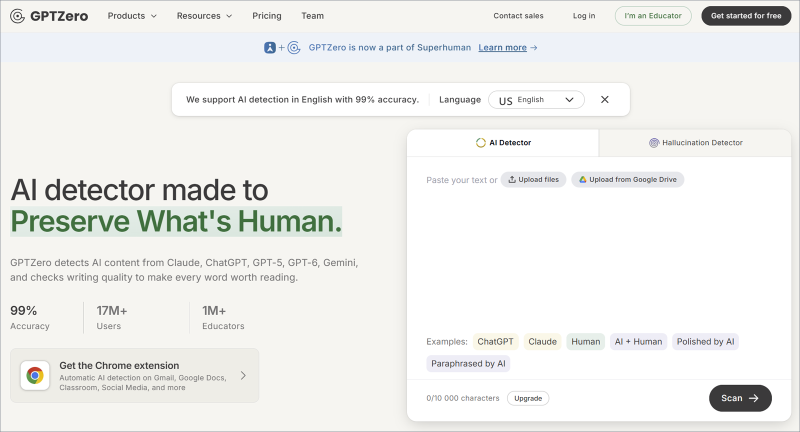Image resolution: width=800 pixels, height=432 pixels.
Task: Click the Superhuman icon in the banner
Action: pos(270,47)
